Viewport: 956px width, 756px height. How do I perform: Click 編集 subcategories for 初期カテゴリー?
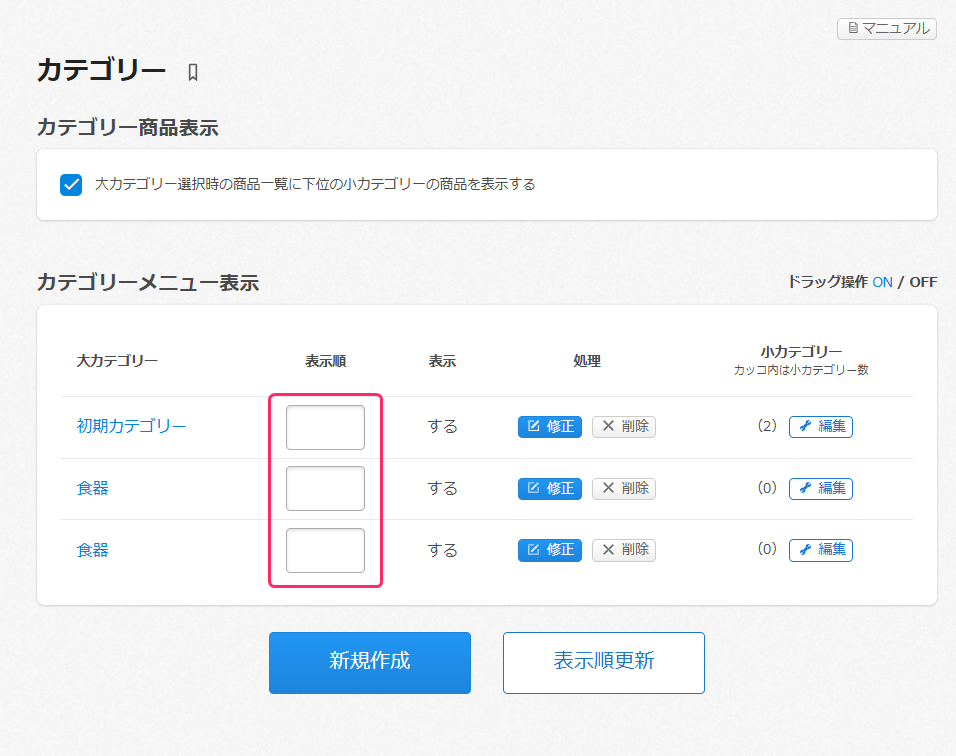[820, 427]
